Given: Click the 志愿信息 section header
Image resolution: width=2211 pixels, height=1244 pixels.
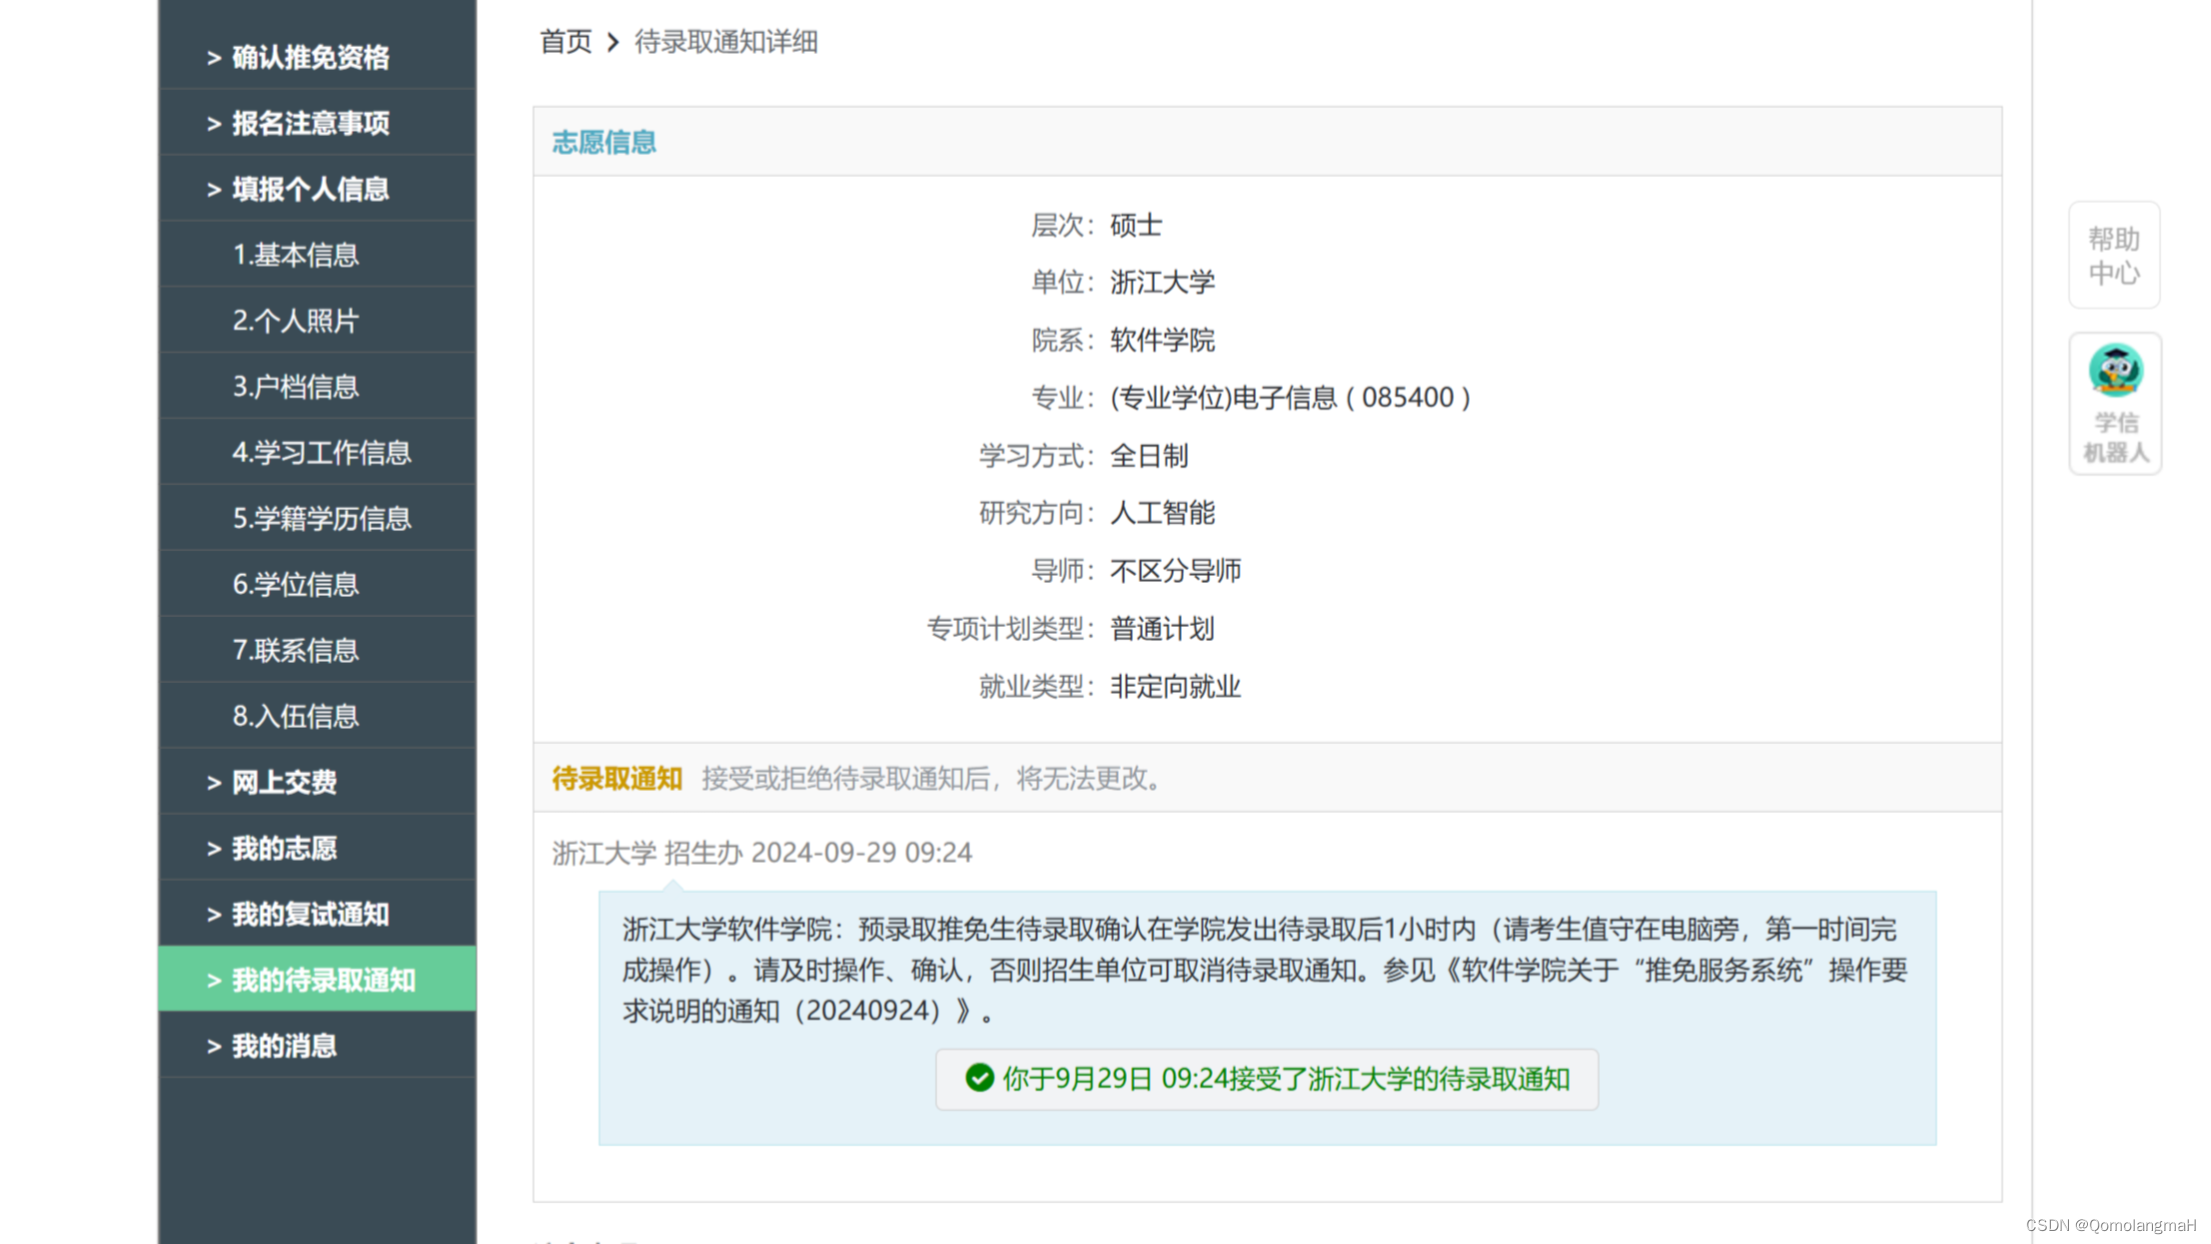Looking at the screenshot, I should (604, 142).
